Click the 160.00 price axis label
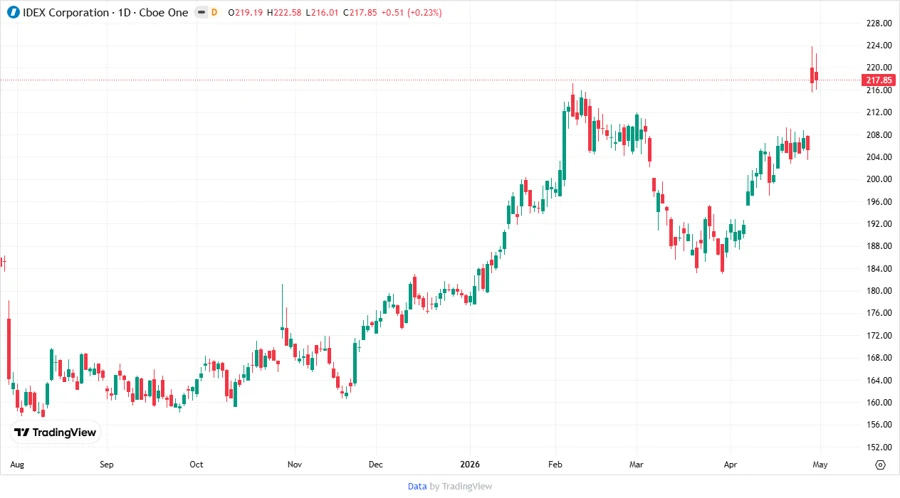The height and width of the screenshot is (498, 900). point(879,402)
